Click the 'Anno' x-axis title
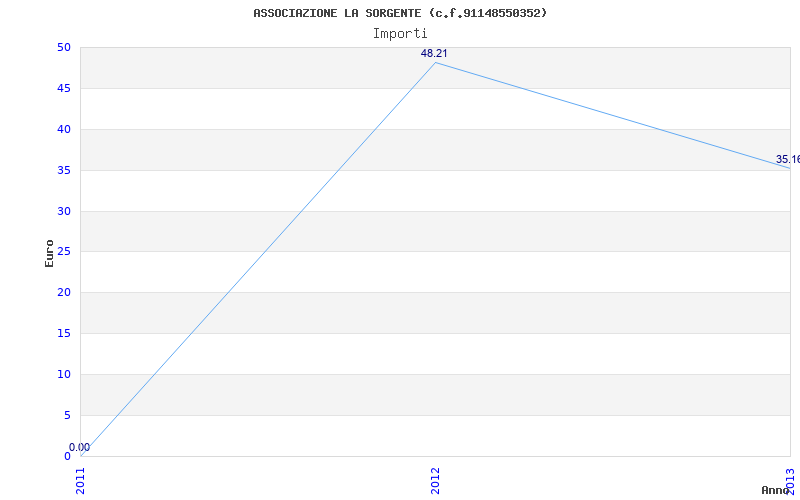This screenshot has width=800, height=500. click(x=775, y=490)
